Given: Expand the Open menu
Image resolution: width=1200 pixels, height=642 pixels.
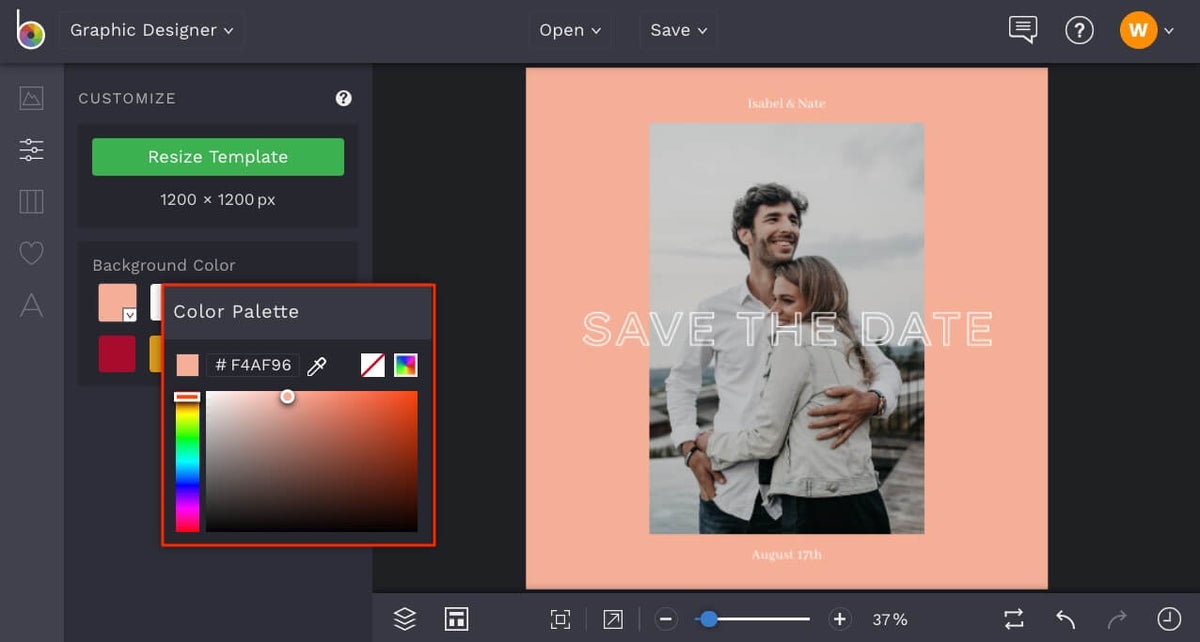Looking at the screenshot, I should [570, 29].
